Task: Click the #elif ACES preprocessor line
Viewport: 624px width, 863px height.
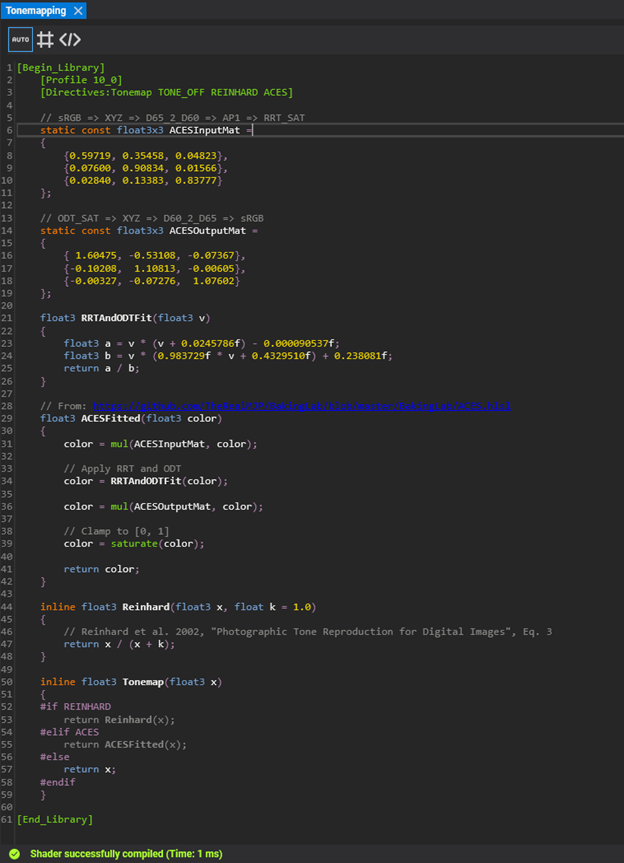Action: click(x=70, y=731)
